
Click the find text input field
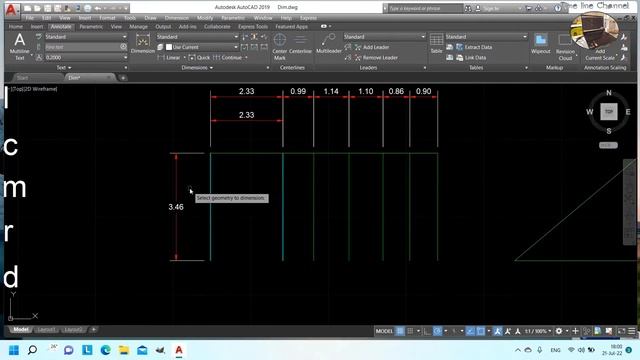pos(82,47)
